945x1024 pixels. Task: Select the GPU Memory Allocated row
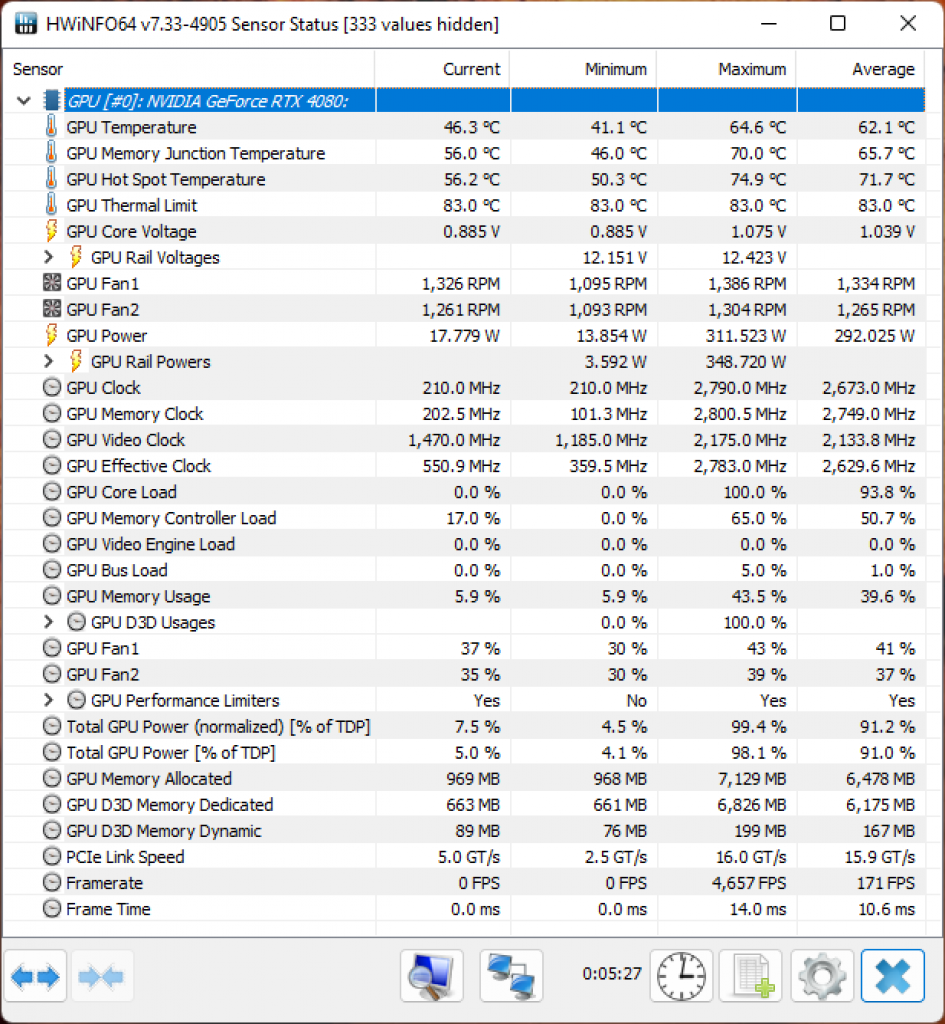(464, 778)
